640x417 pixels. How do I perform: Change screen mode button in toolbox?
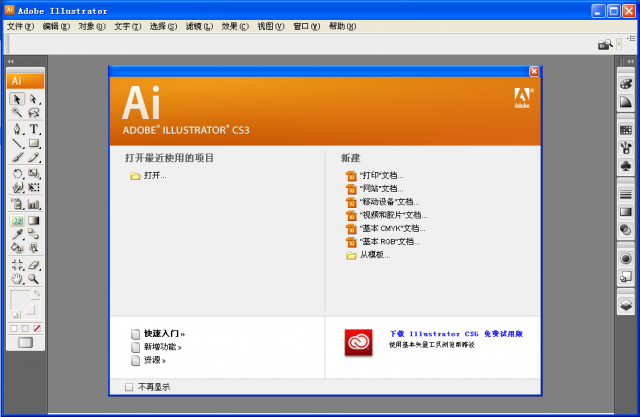(x=25, y=343)
